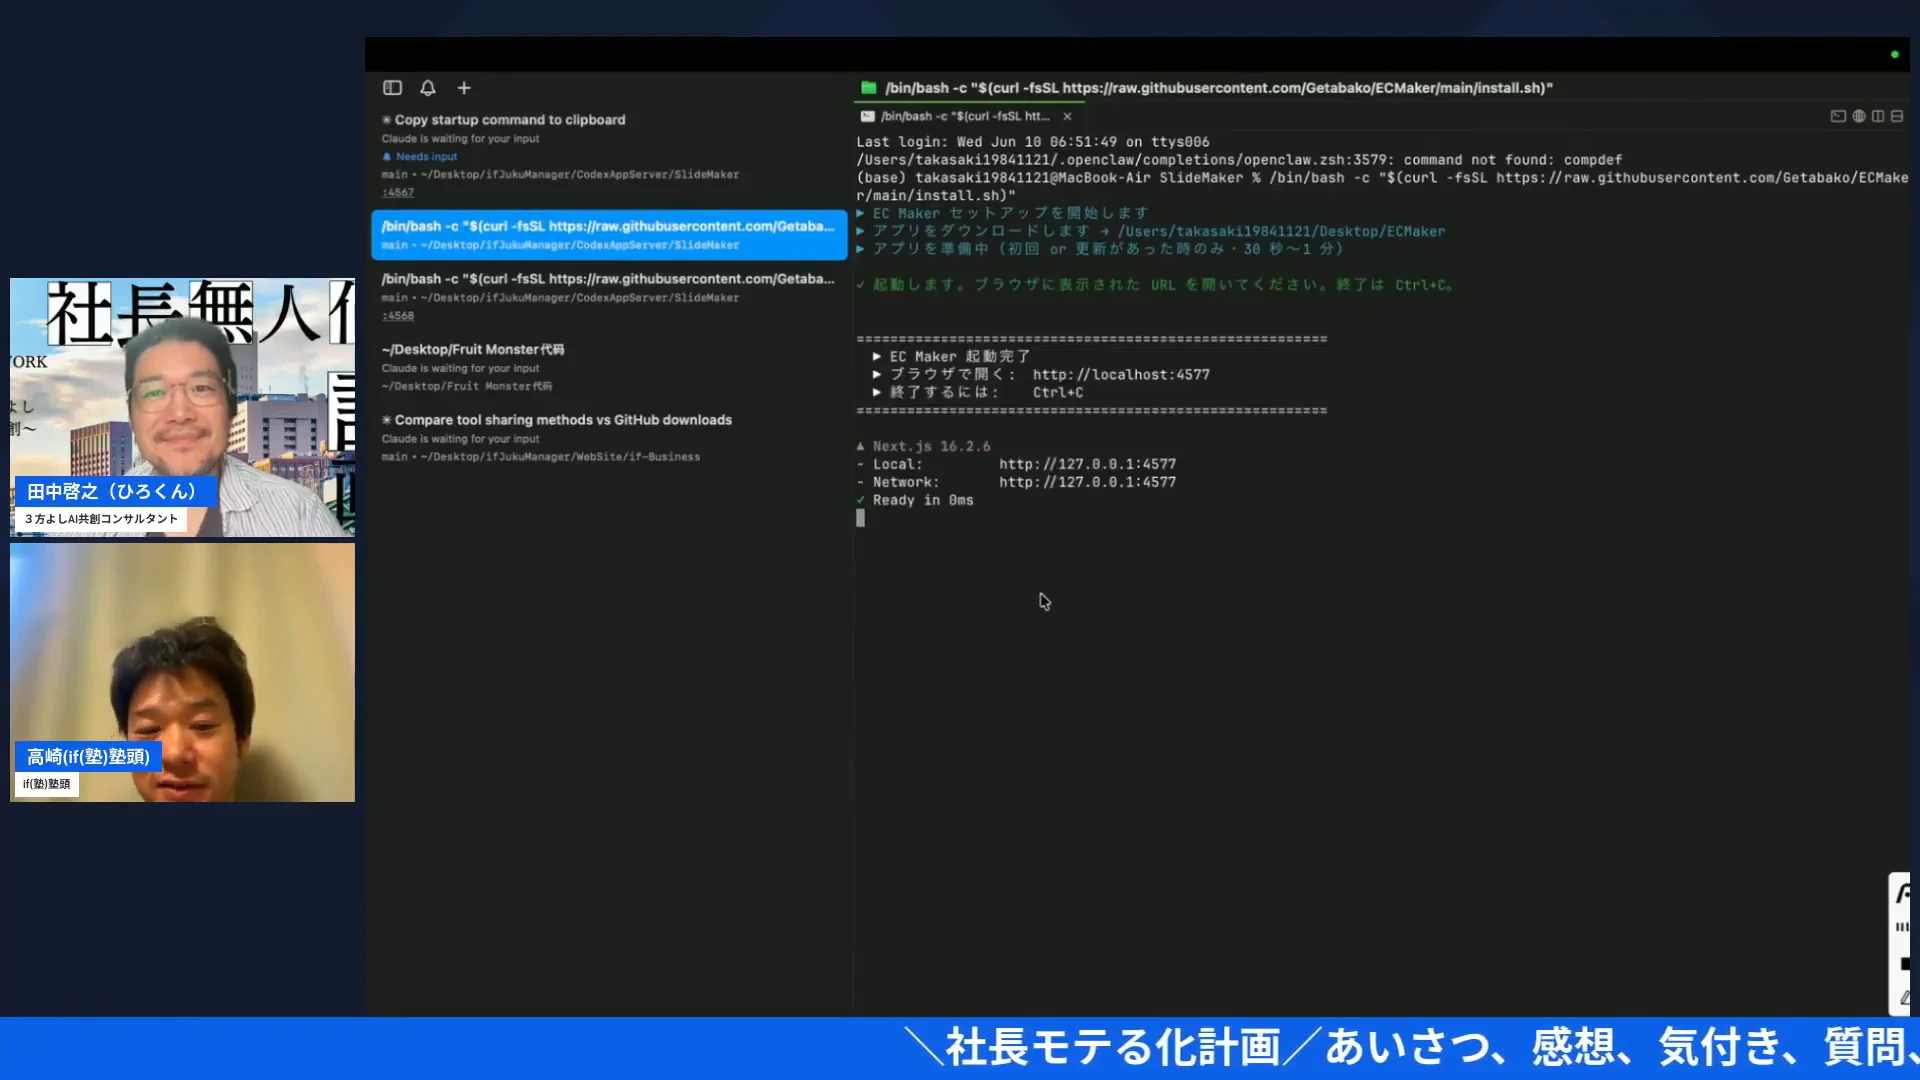The width and height of the screenshot is (1920, 1080).
Task: Open notifications with the bell icon
Action: pos(428,88)
